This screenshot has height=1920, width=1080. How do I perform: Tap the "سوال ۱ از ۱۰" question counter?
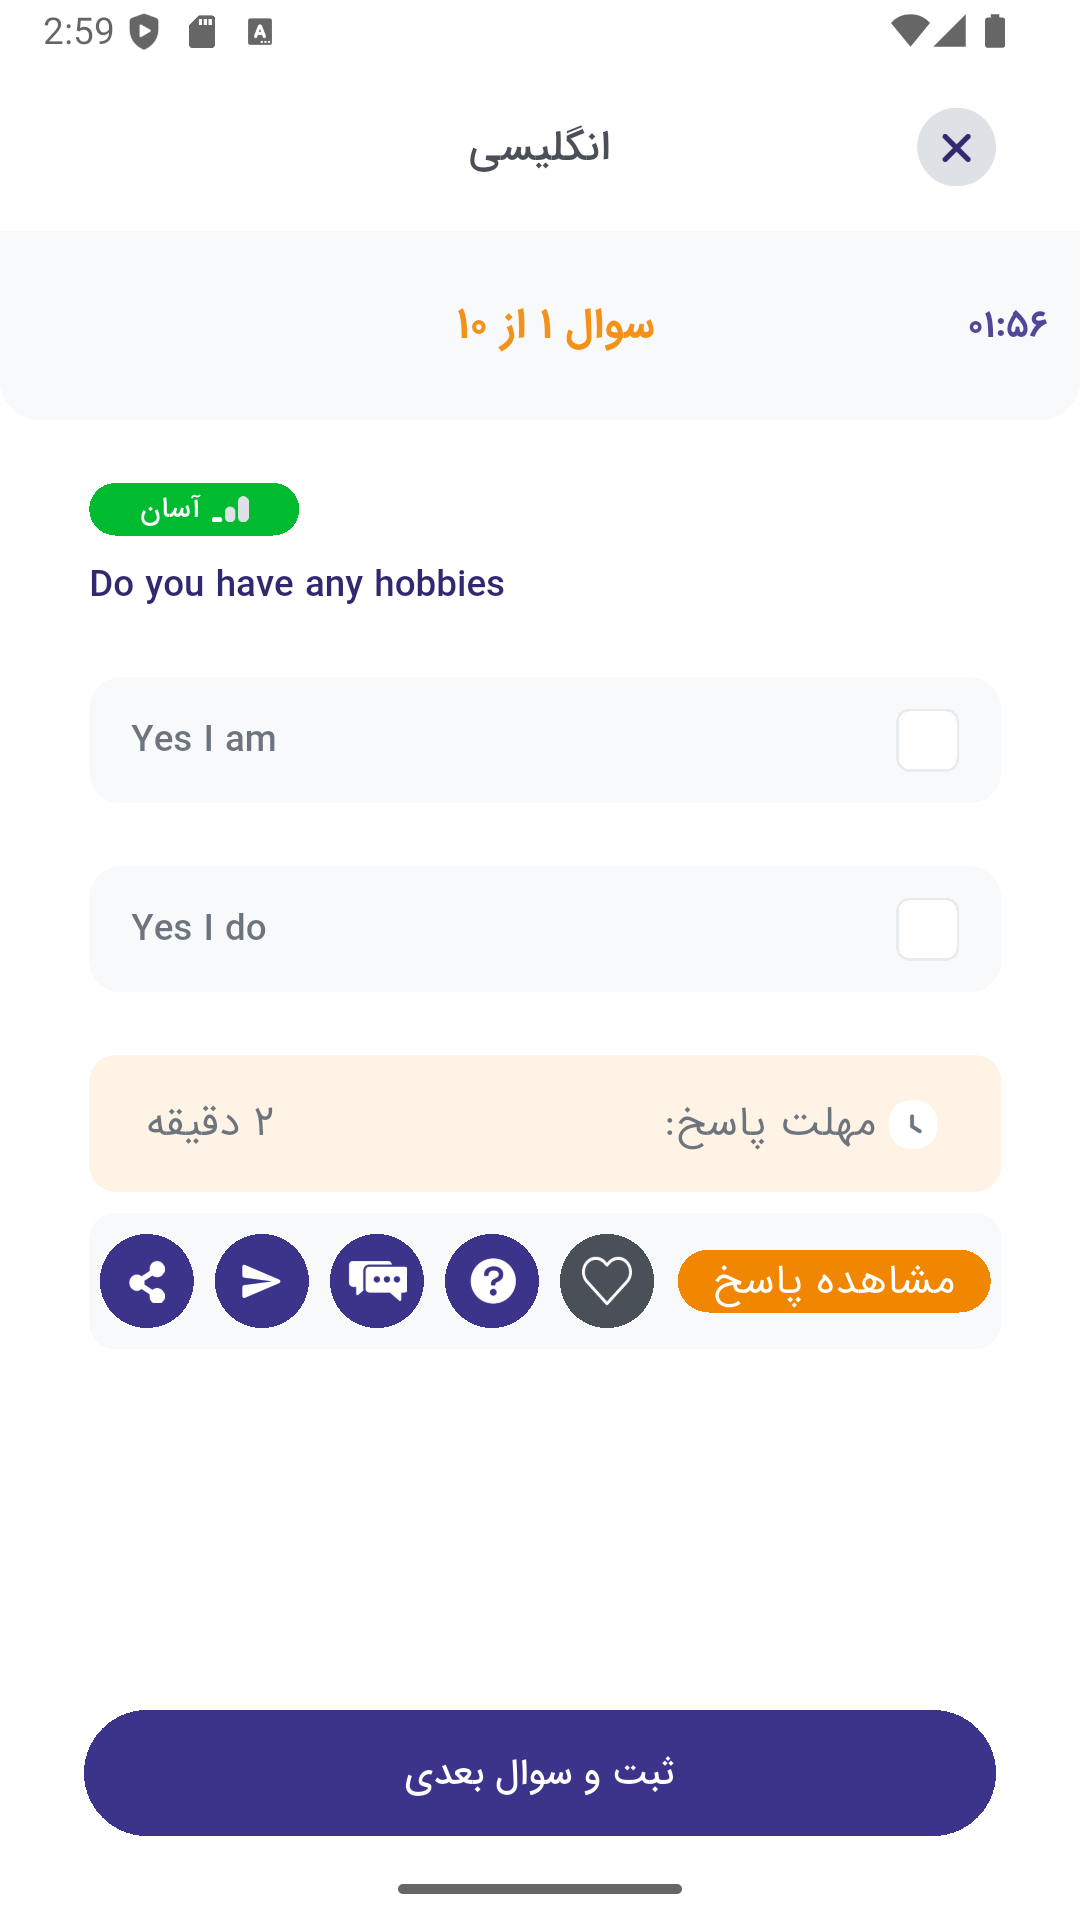click(x=555, y=326)
